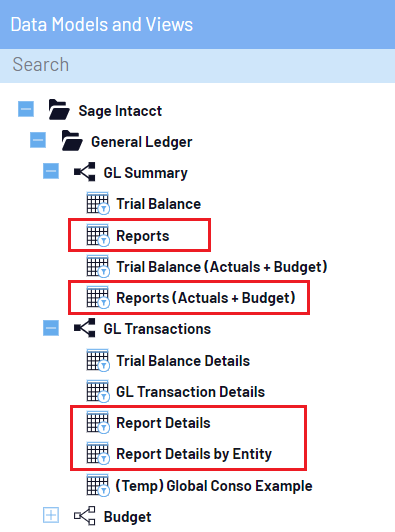
Task: Click the GL Summary data model icon
Action: (x=85, y=172)
